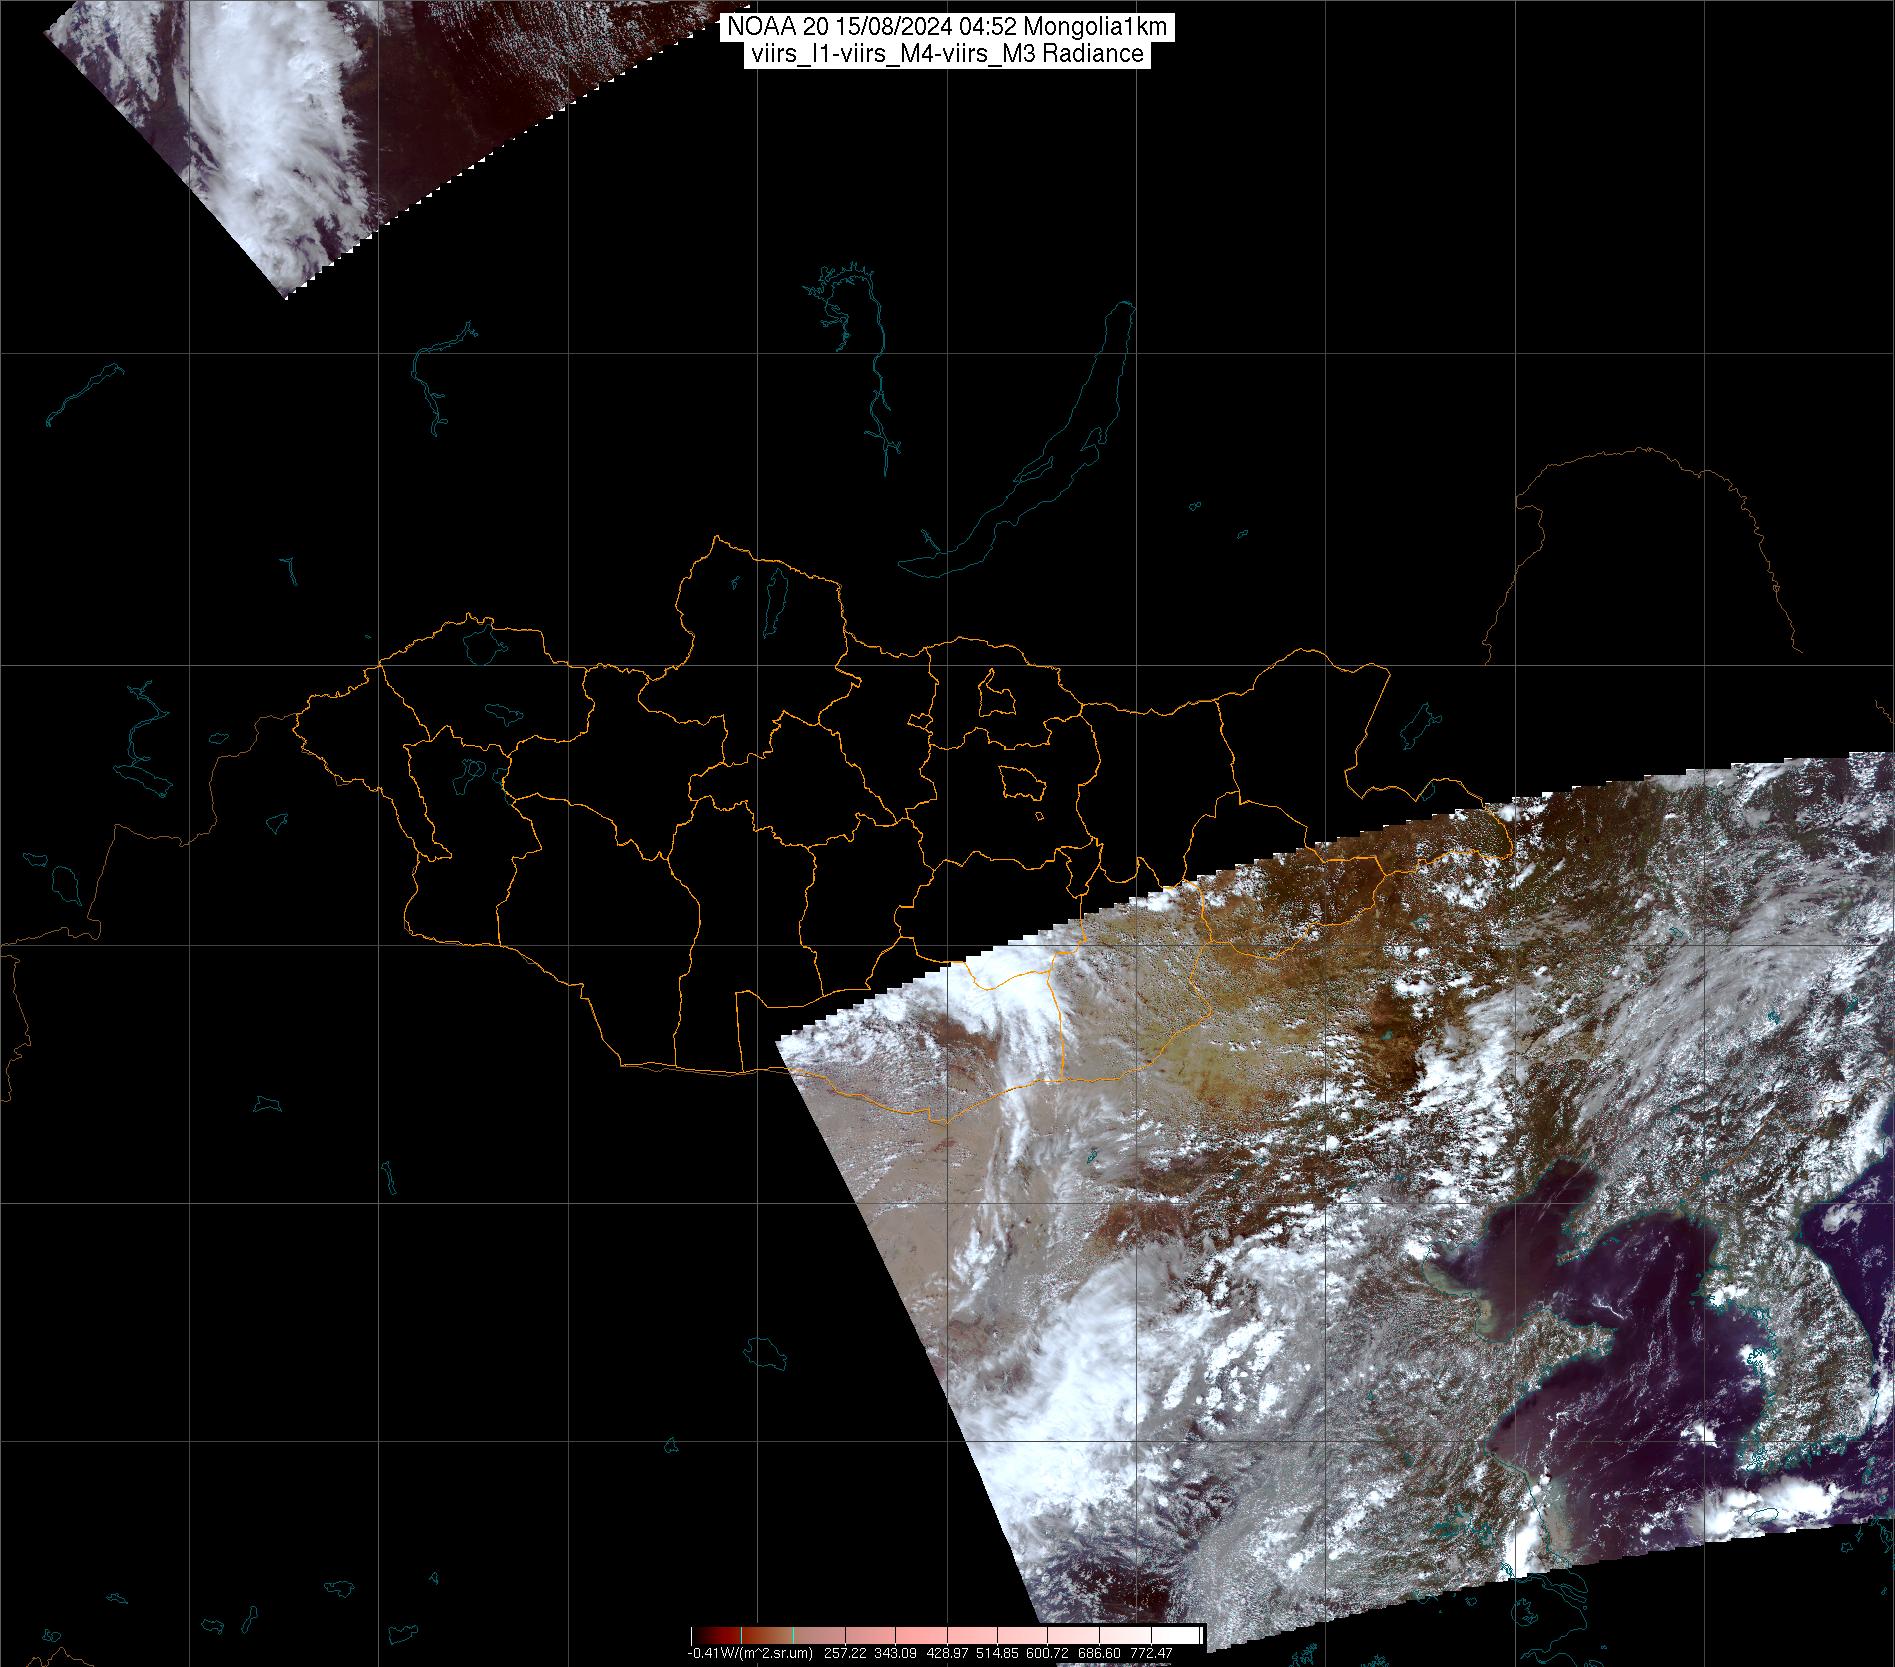The width and height of the screenshot is (1895, 1667).
Task: Click the 514.85 colorbar tick label
Action: tap(997, 1653)
